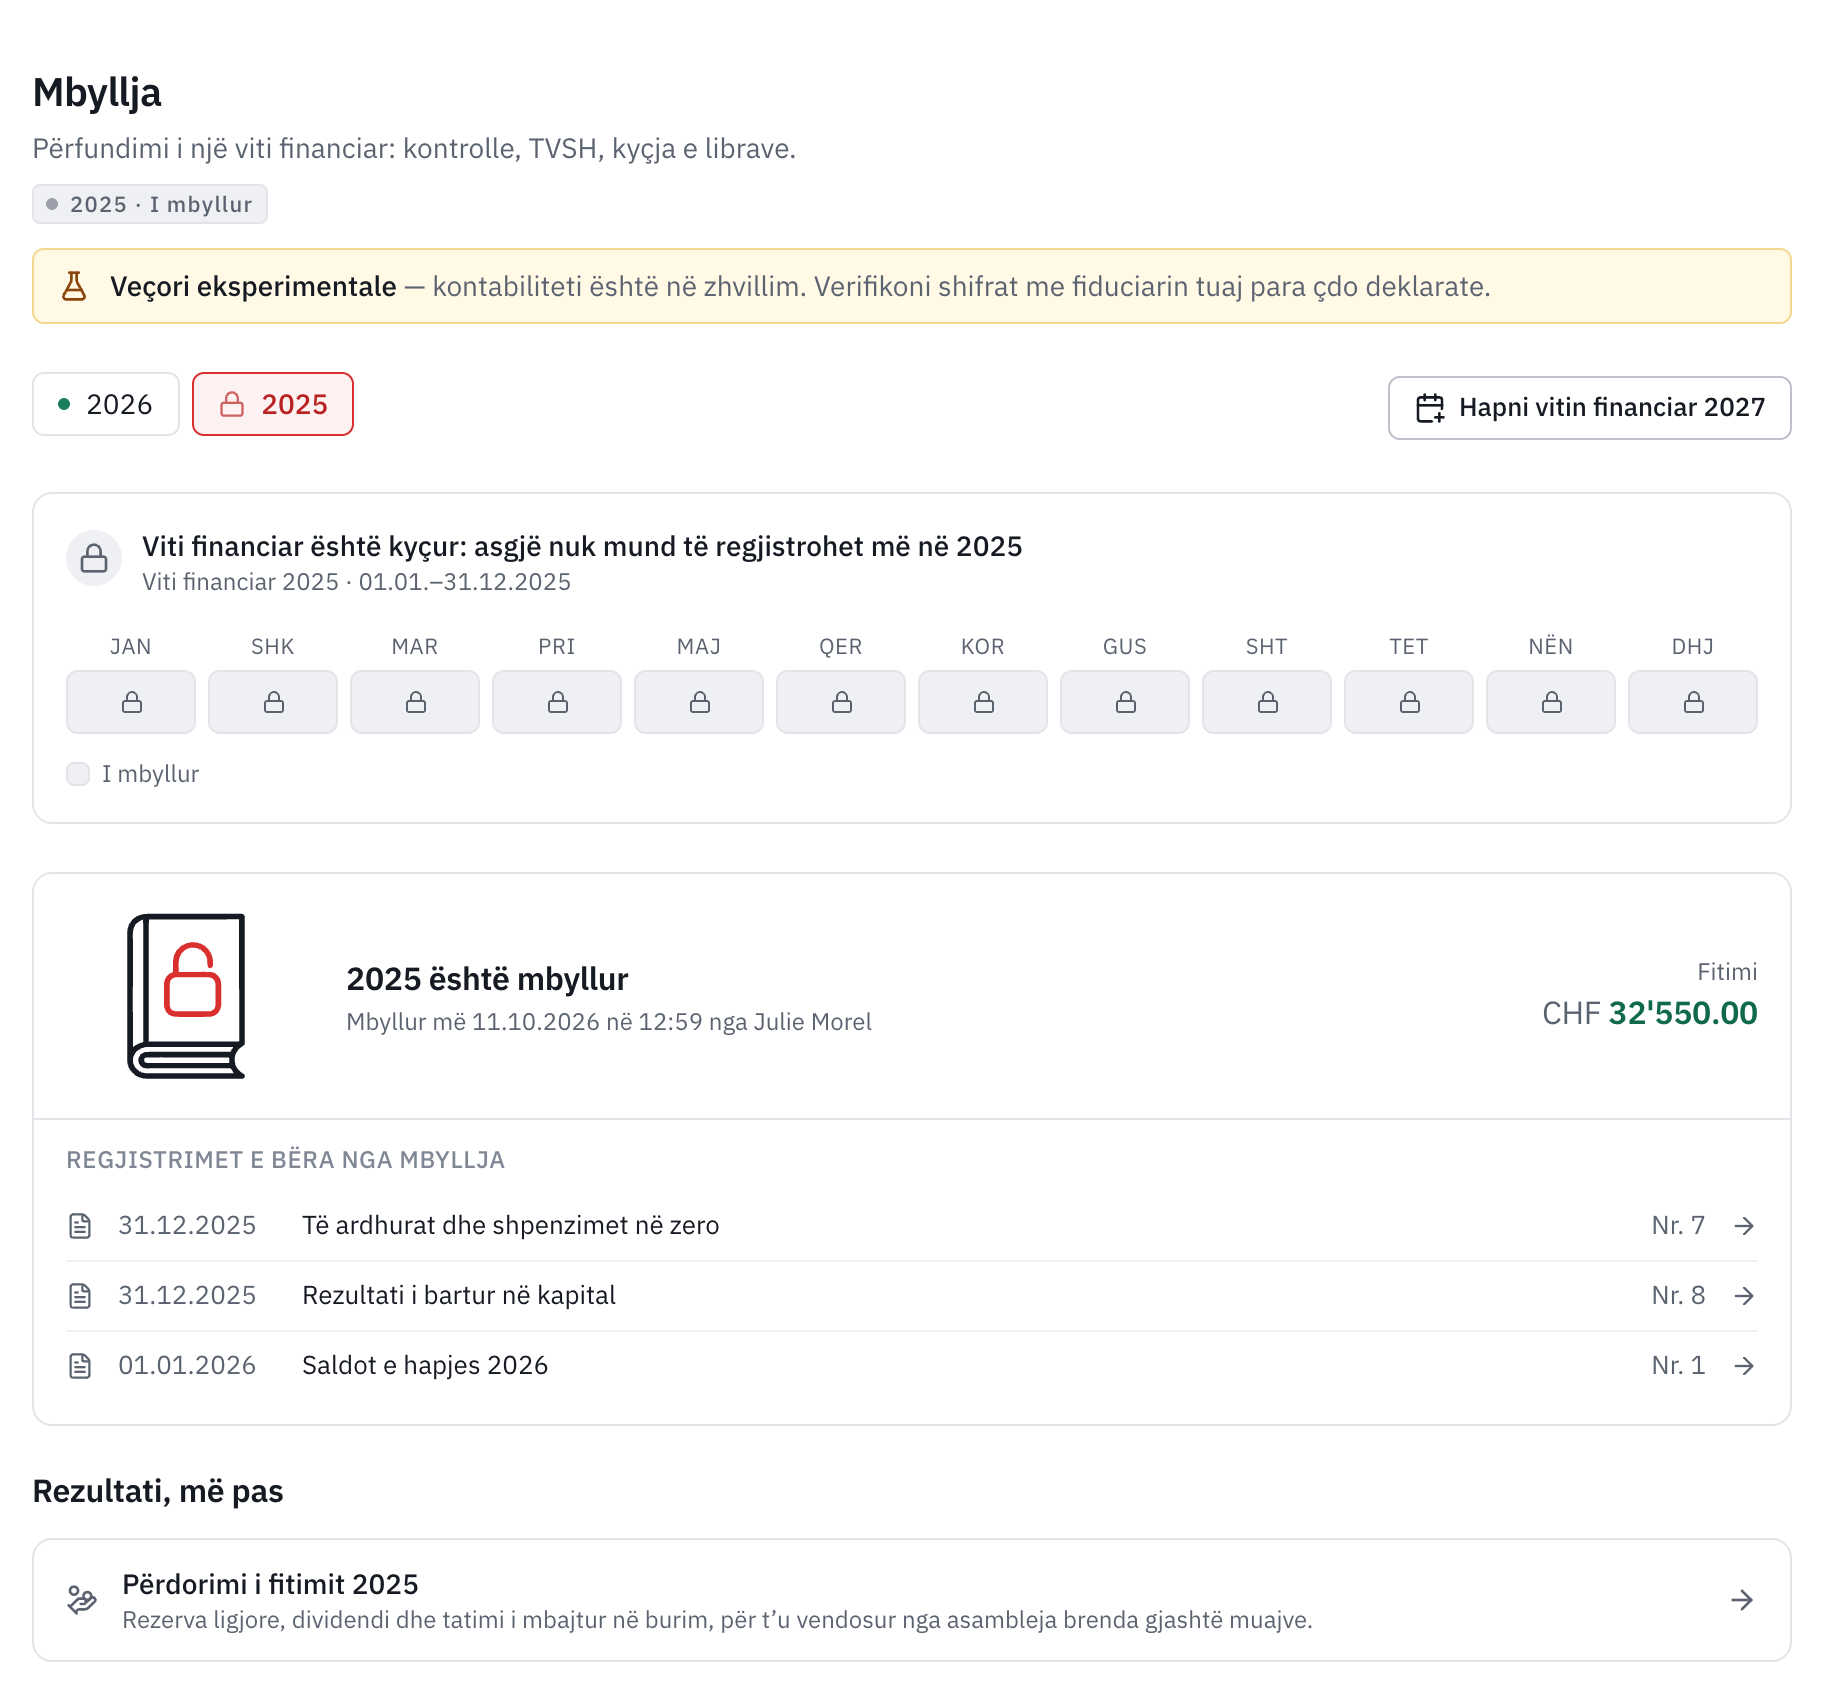Click the GUS locked month cell
1824x1688 pixels.
1125,702
